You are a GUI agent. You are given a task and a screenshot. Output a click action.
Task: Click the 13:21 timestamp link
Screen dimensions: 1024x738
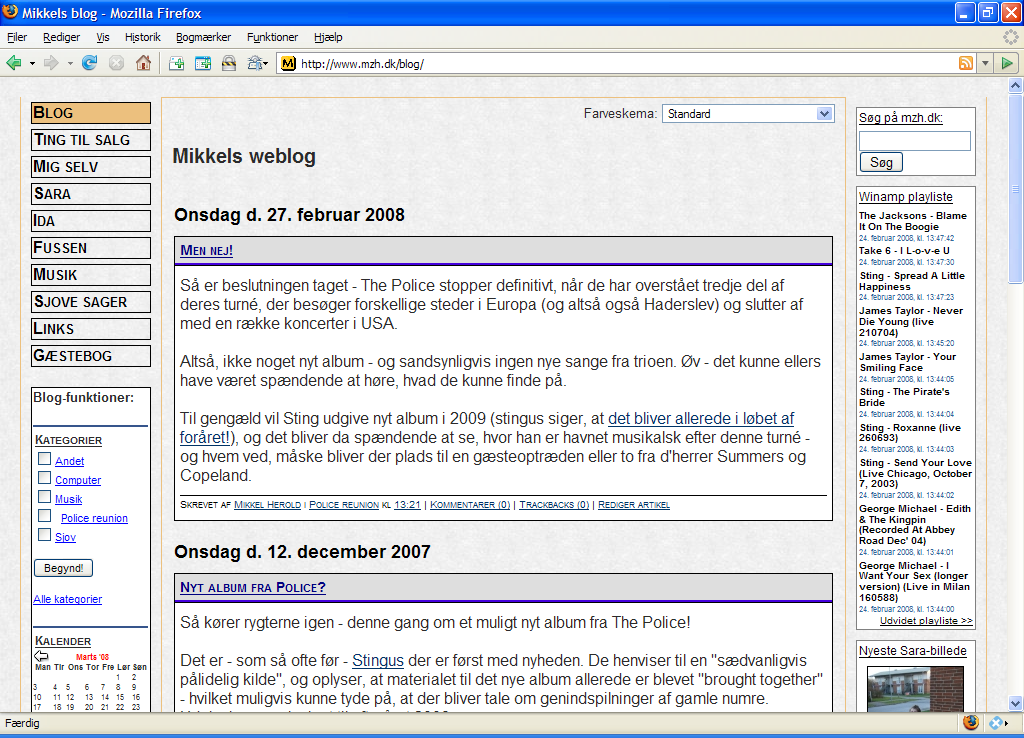(408, 505)
